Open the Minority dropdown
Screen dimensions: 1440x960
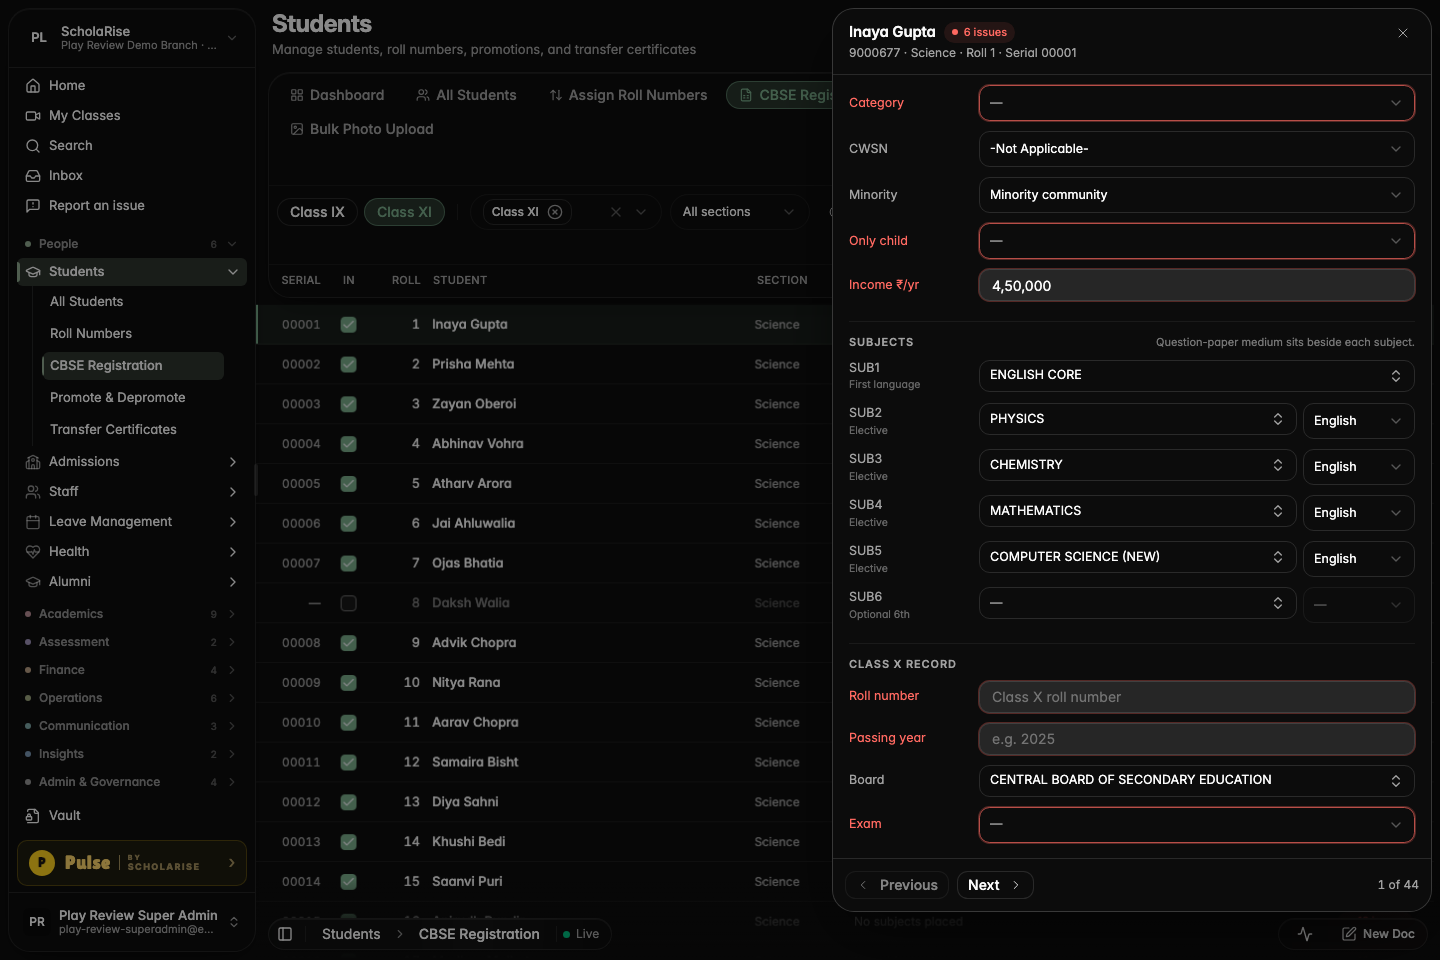pyautogui.click(x=1197, y=195)
